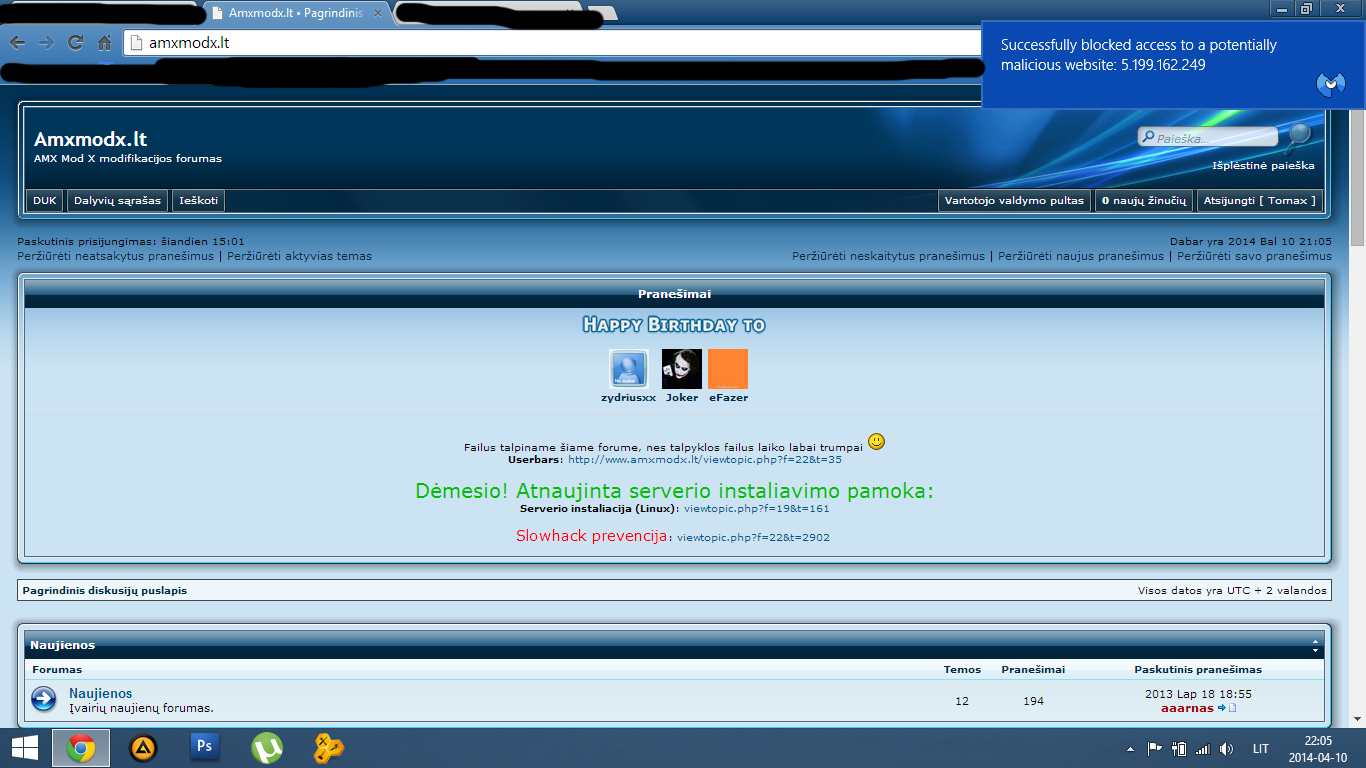Open the Naujienos forum title link
Viewport: 1366px width, 768px height.
101,693
